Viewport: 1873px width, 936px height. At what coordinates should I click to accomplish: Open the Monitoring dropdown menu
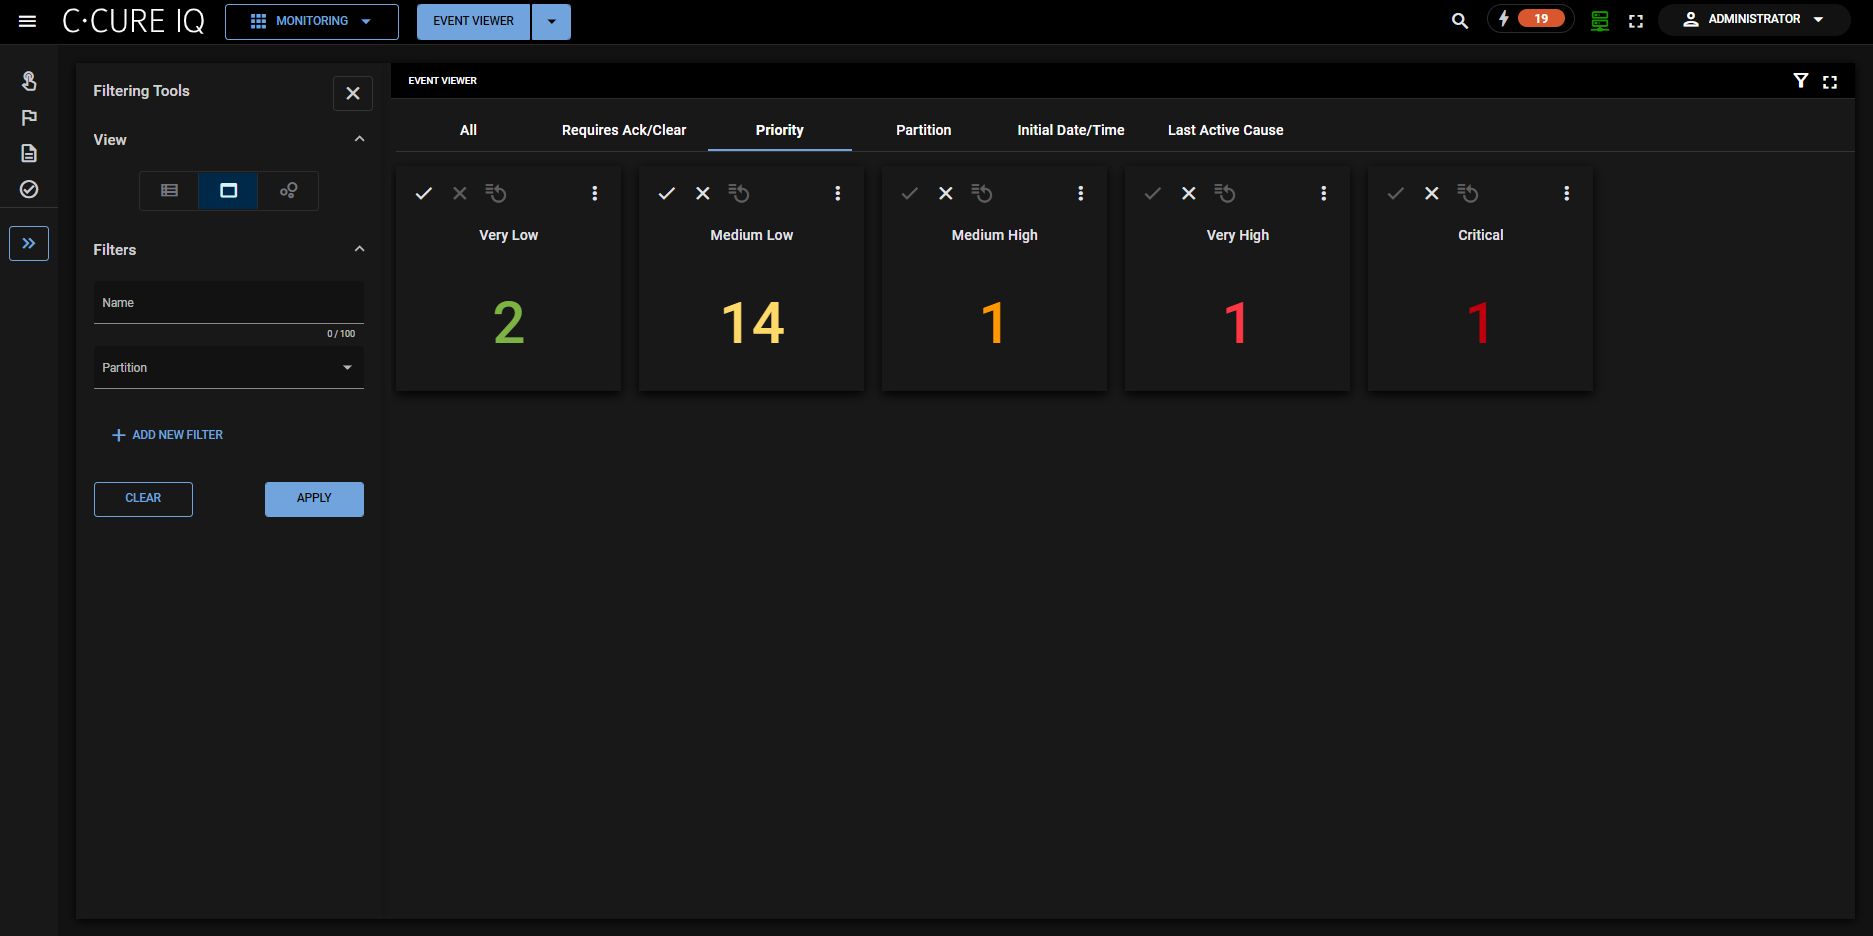(x=311, y=21)
